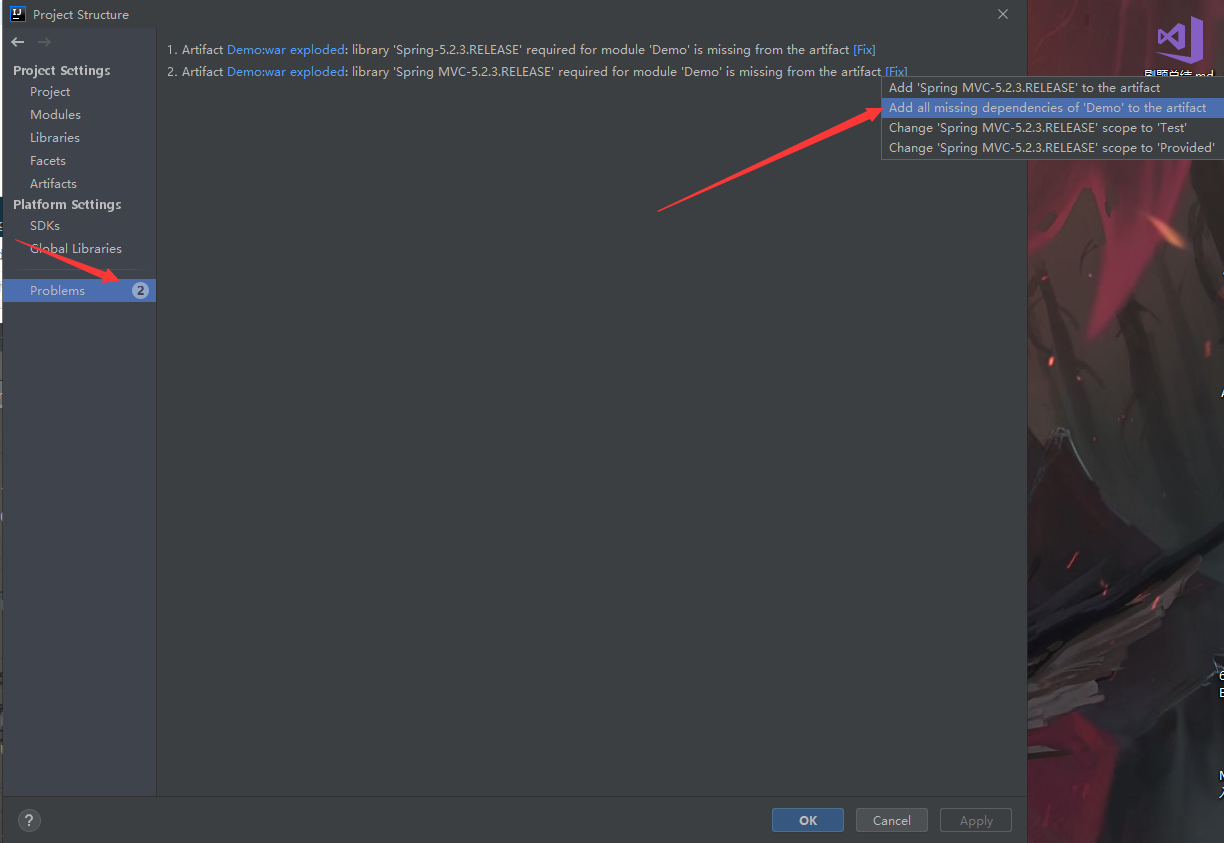The image size is (1224, 843).
Task: Open Demo:war exploded link in problem 2
Action: pos(286,71)
